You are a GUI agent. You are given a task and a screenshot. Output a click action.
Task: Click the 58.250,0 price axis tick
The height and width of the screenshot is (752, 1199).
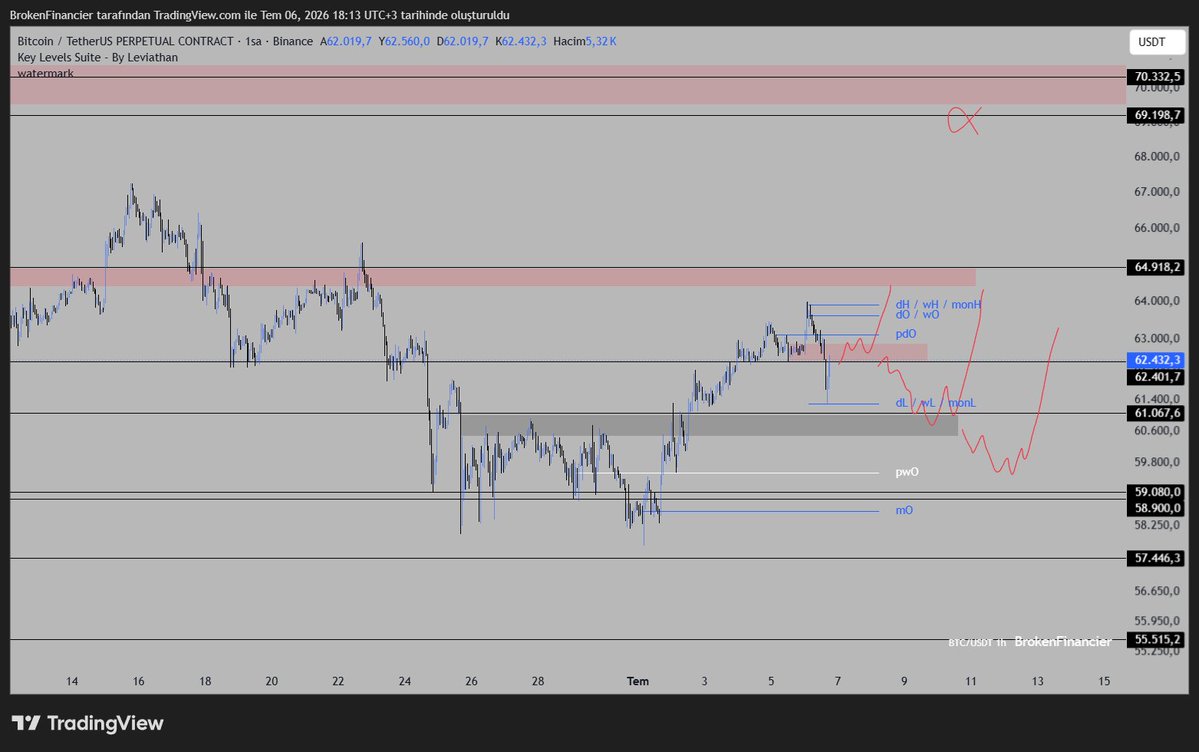tap(1157, 525)
